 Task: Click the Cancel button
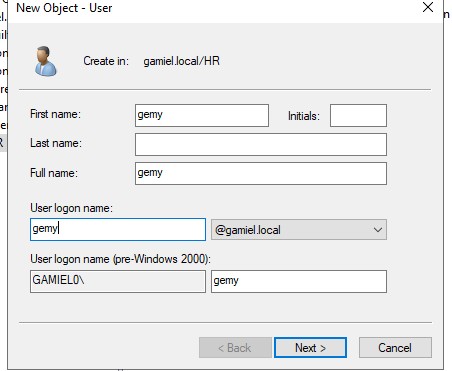(395, 348)
